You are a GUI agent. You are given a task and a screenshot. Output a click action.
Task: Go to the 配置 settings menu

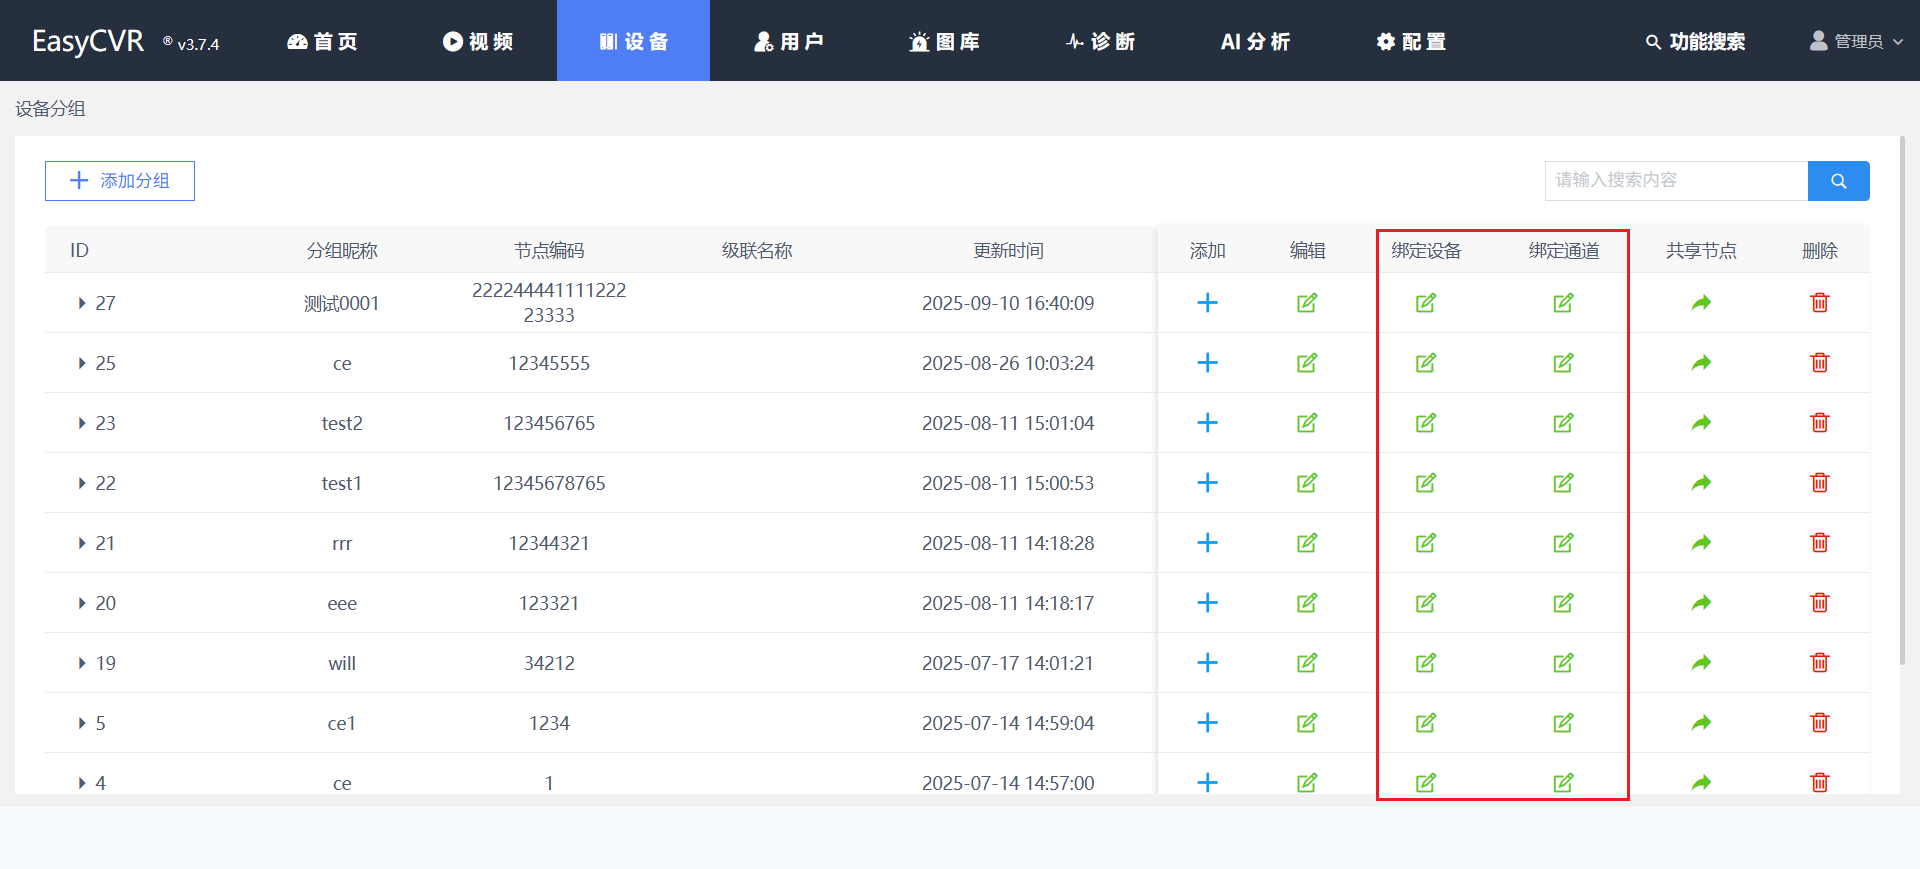[x=1411, y=41]
